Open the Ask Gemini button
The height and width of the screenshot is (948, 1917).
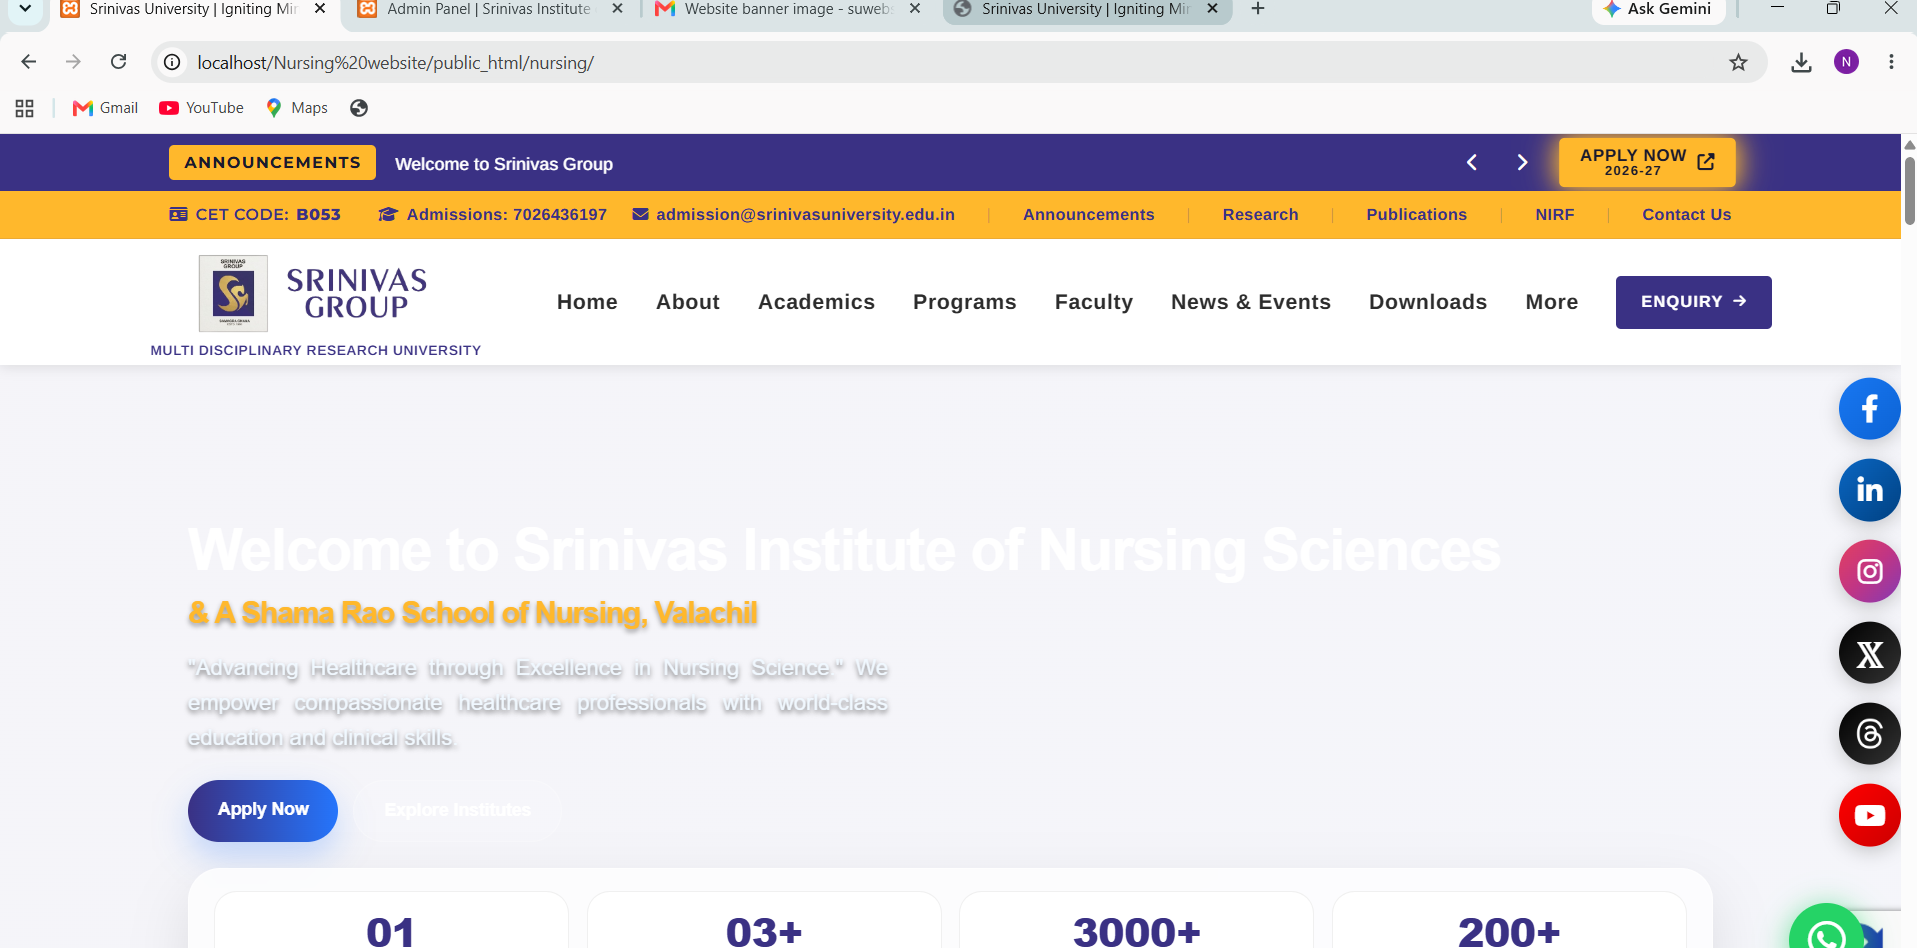(1658, 10)
